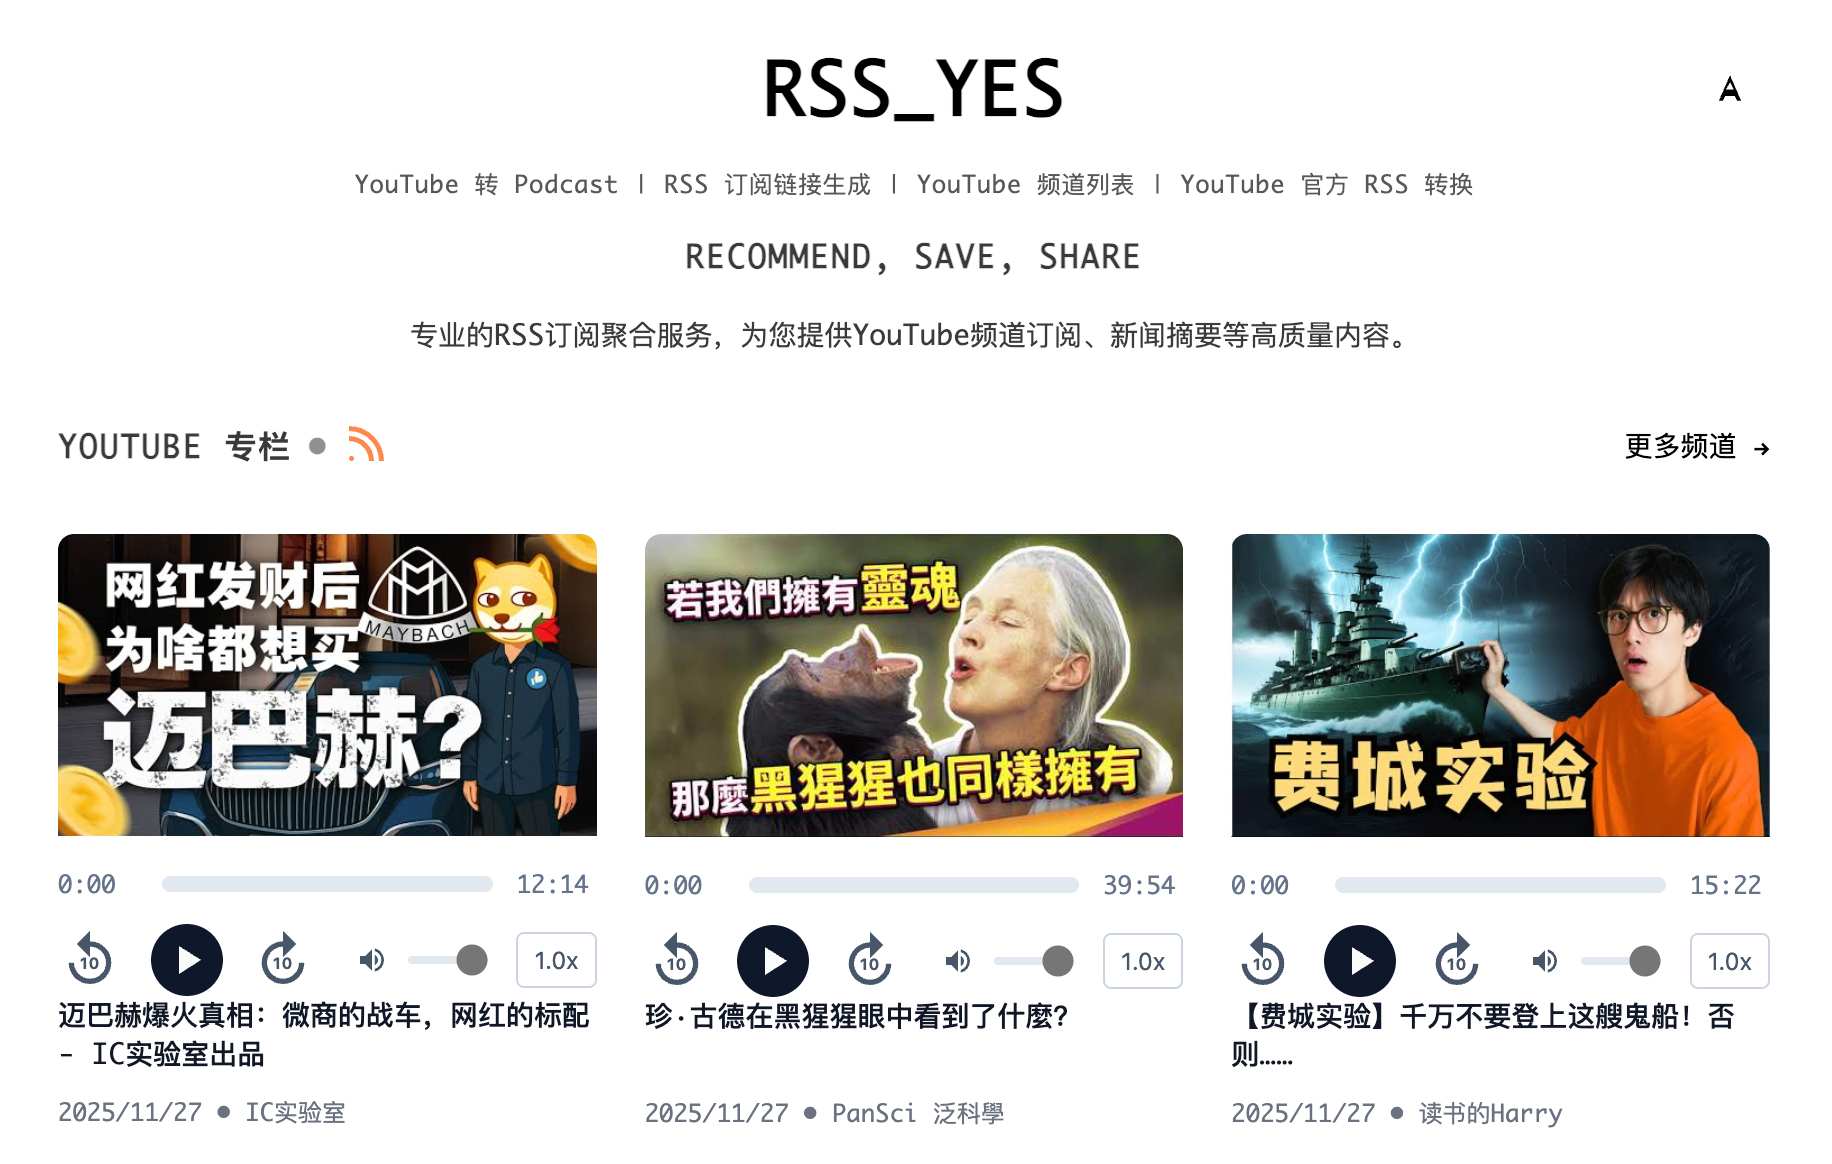Mute the 迈巴赫 player volume icon

tap(372, 960)
